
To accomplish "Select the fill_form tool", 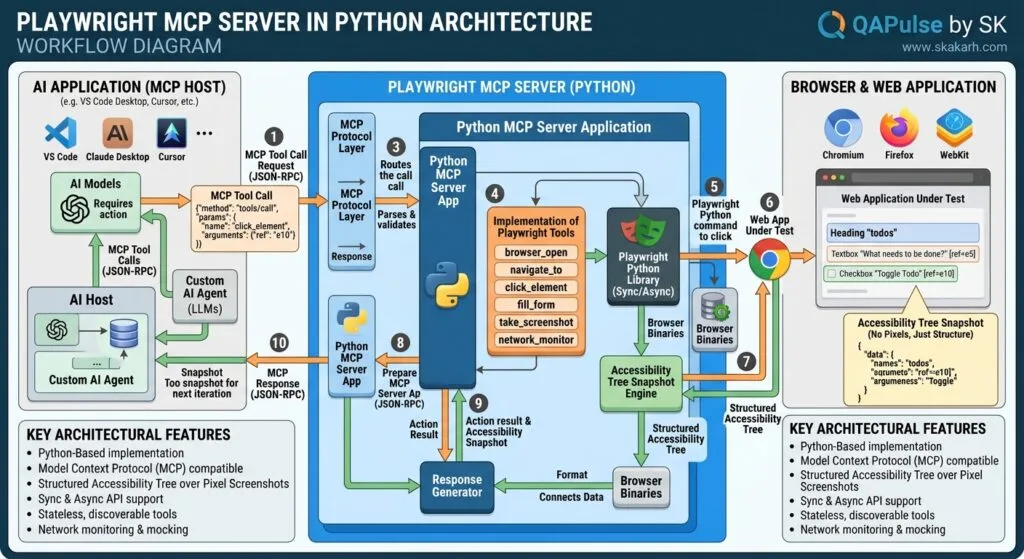I will (x=536, y=304).
